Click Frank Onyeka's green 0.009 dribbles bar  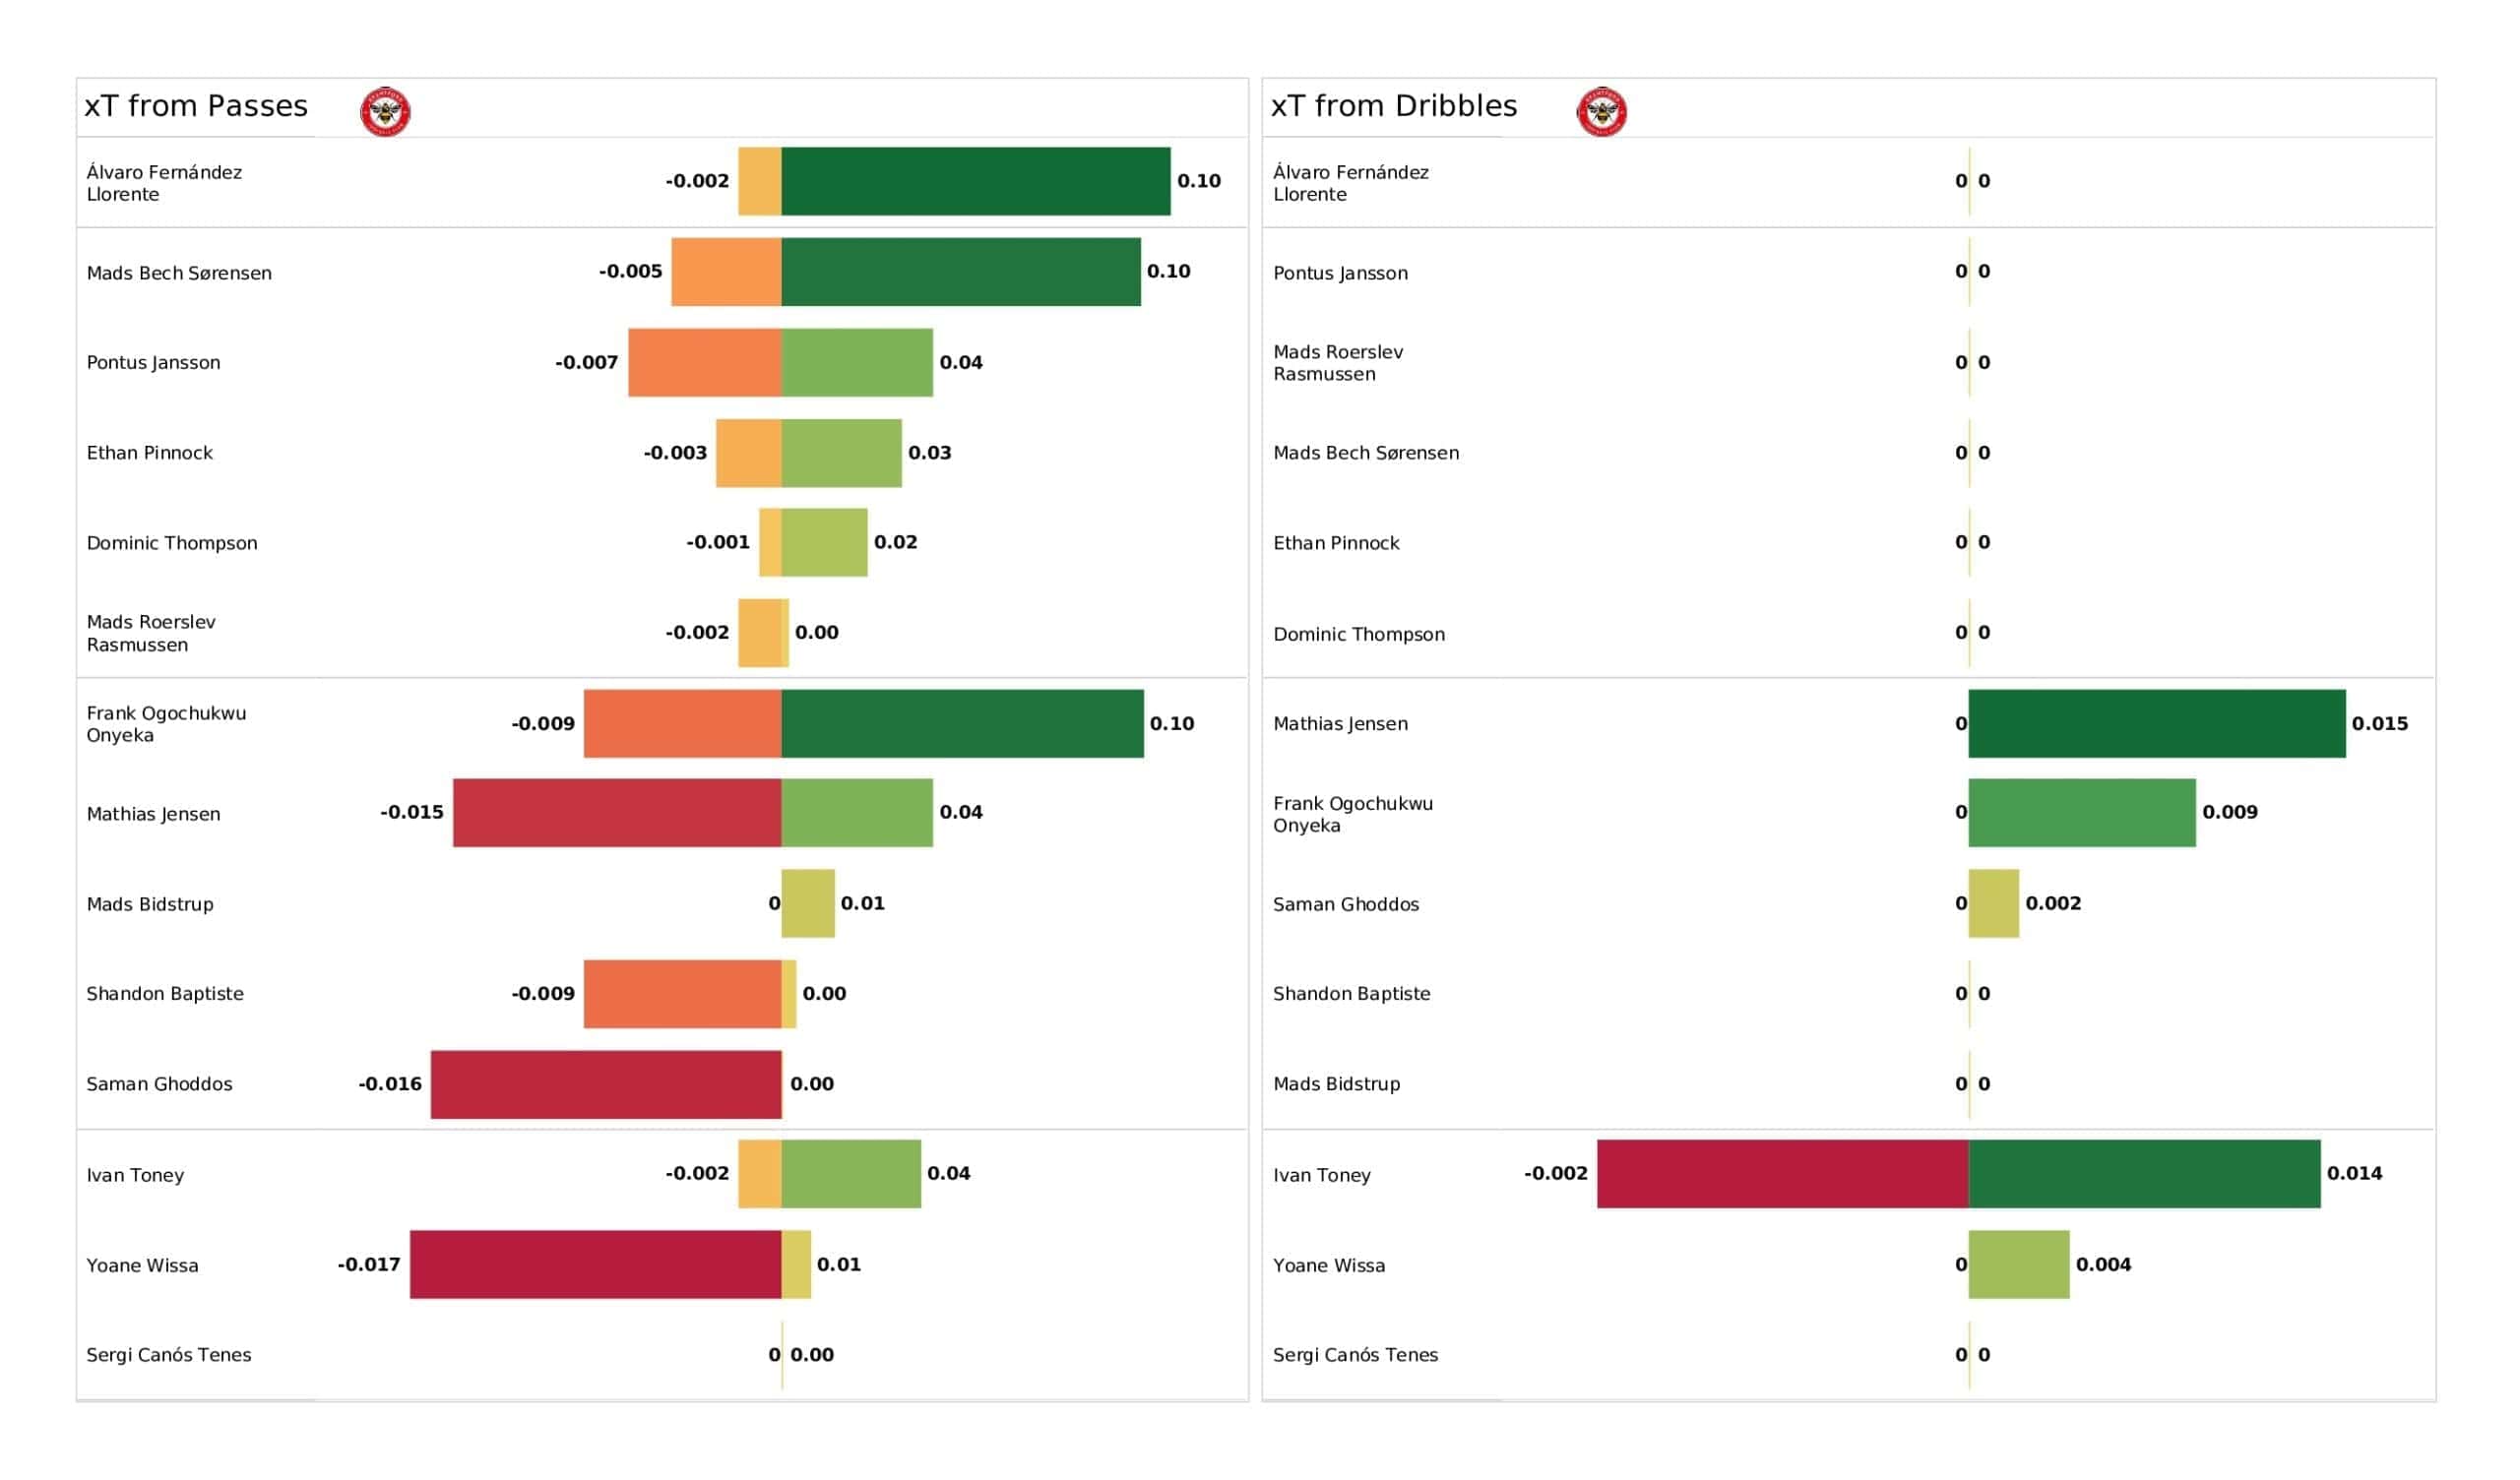coord(2081,812)
